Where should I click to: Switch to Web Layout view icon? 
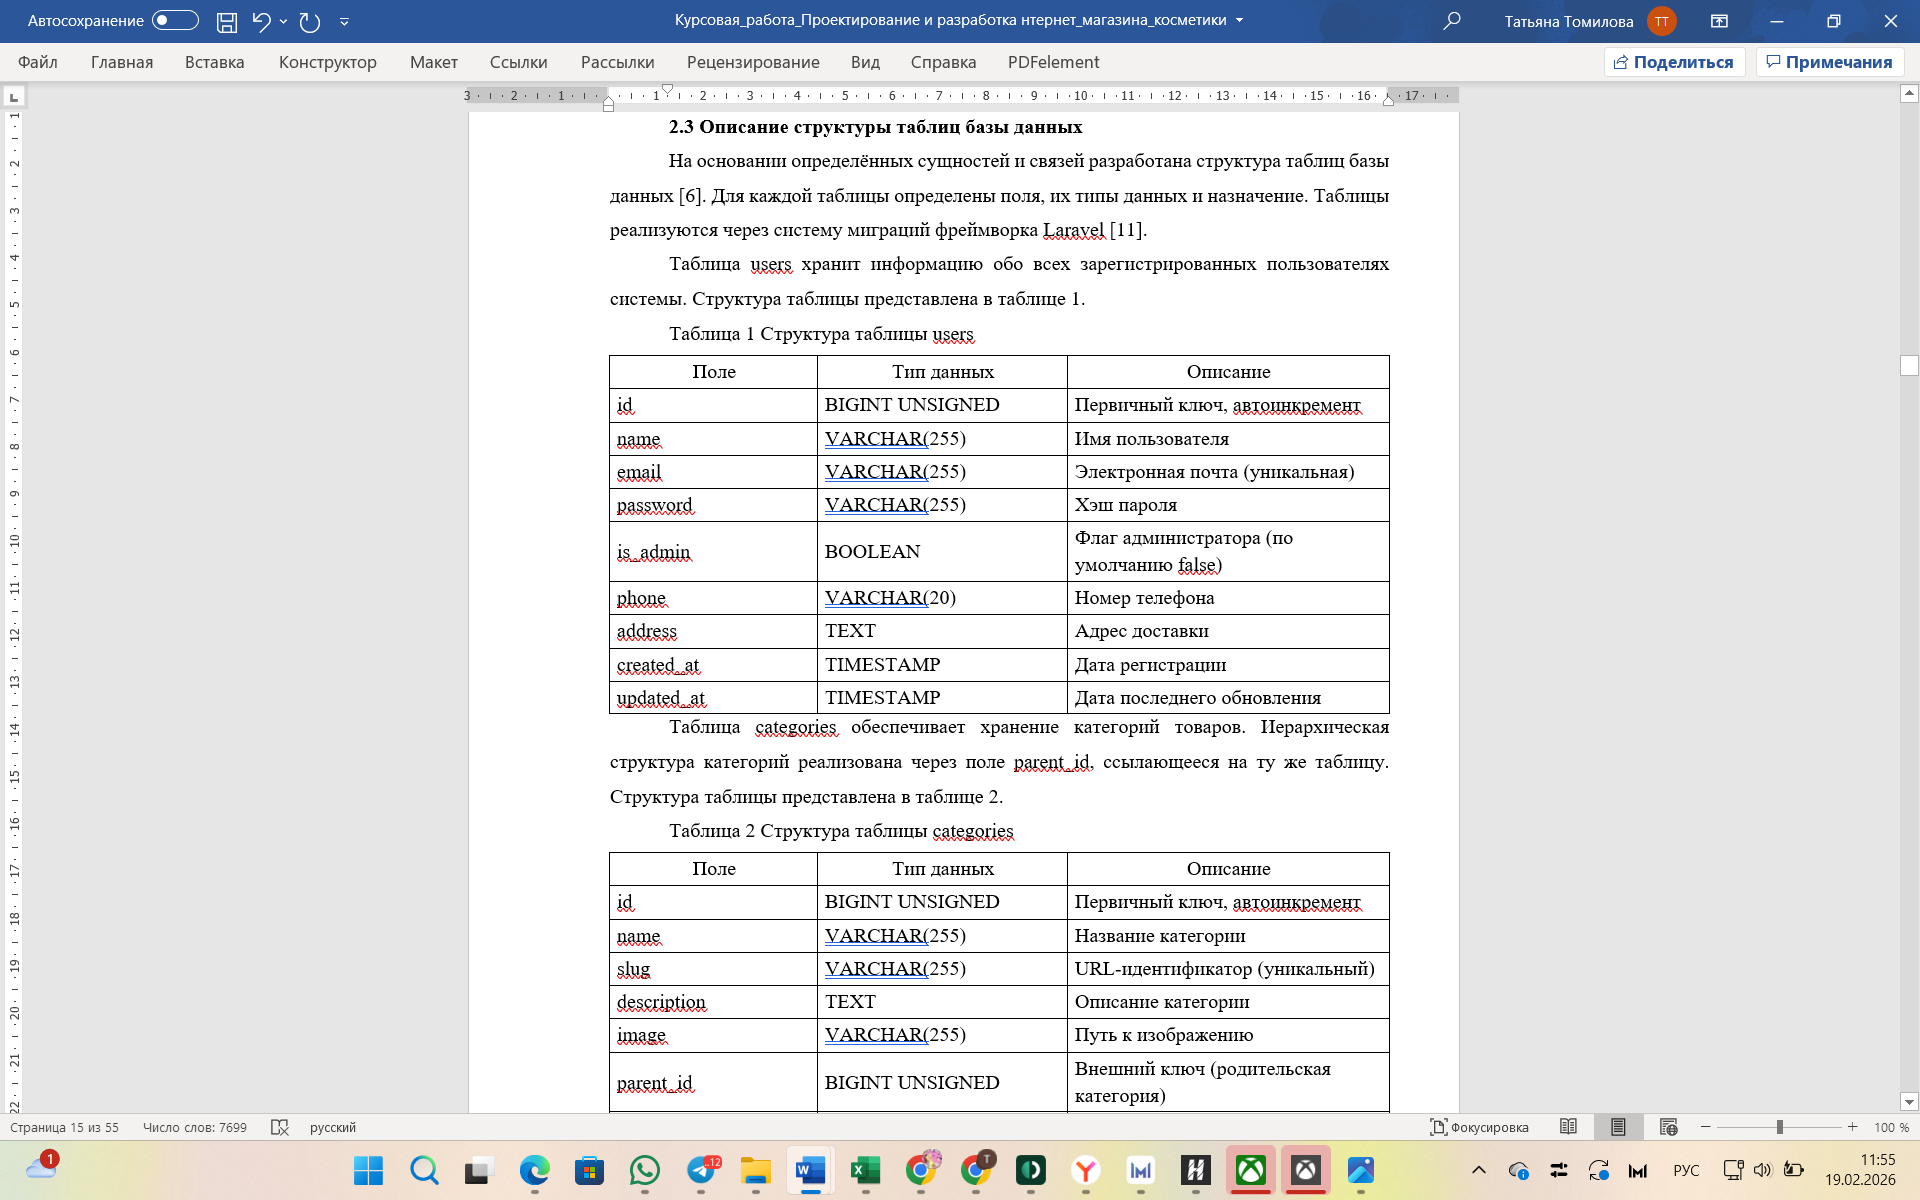coord(1668,1127)
